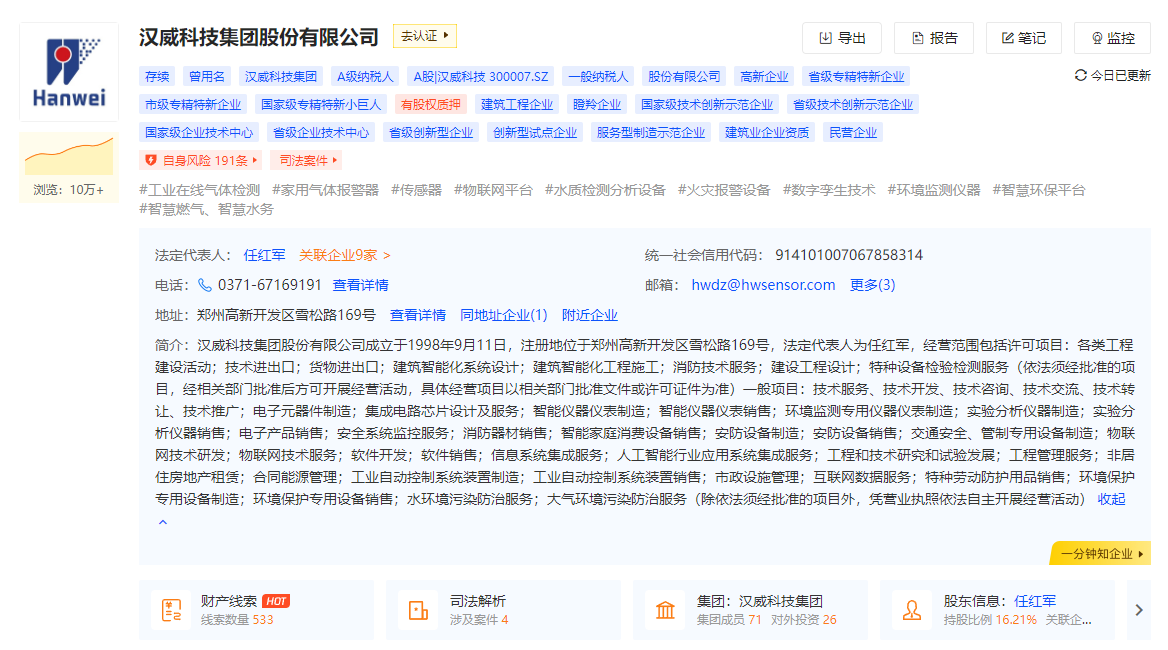Select the 省级企业技术中心 tag
Viewport: 1168px width, 650px height.
tap(321, 133)
